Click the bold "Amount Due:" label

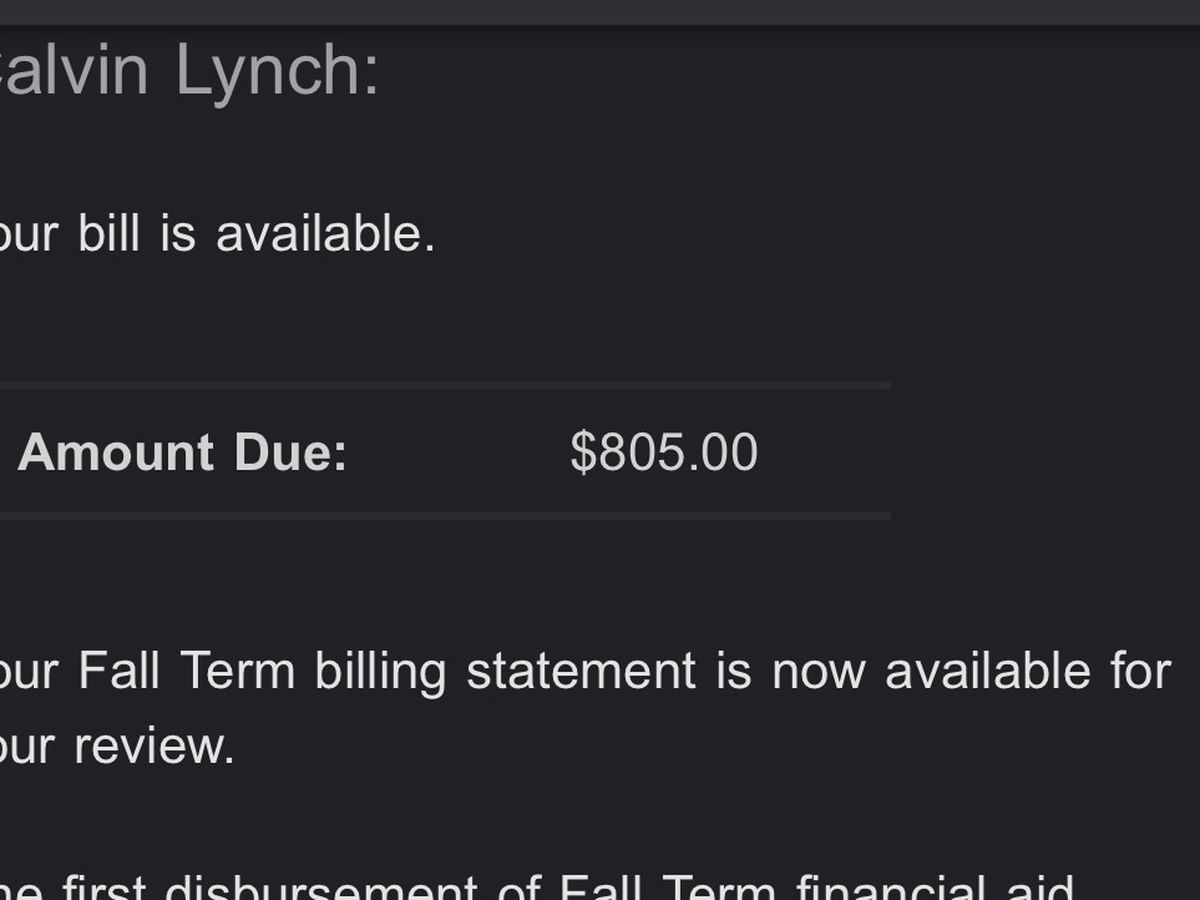[182, 453]
